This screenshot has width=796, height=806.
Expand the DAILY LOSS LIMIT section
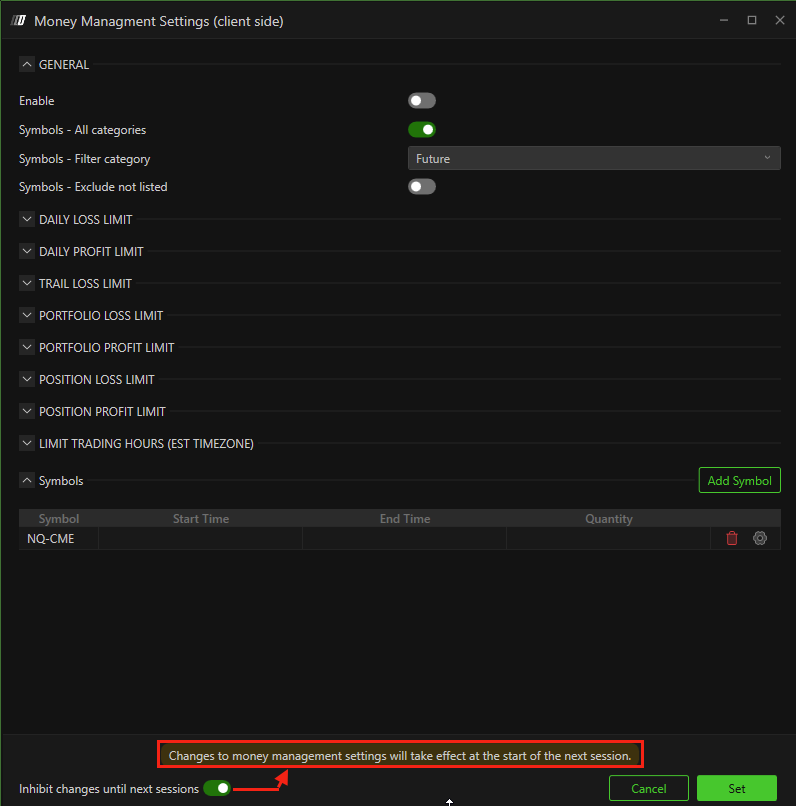click(27, 220)
